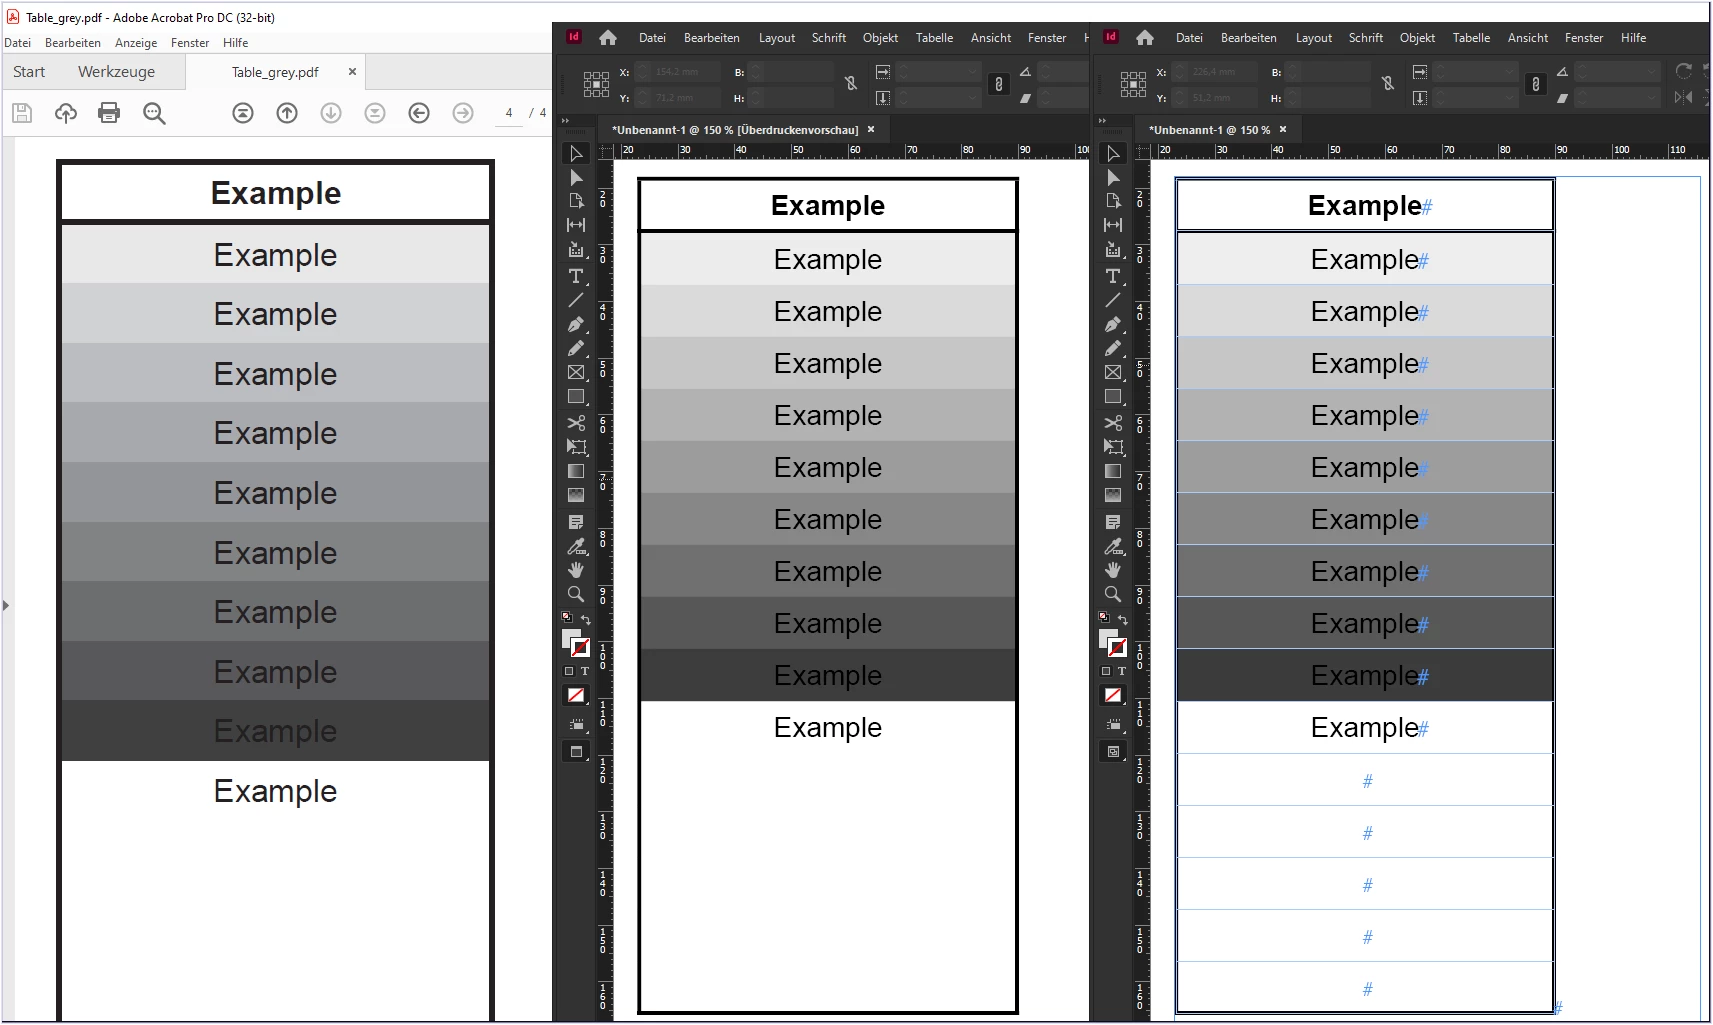The image size is (1713, 1025).
Task: Select the Eyedropper tool in right InDesign toolbar
Action: [x=1113, y=547]
